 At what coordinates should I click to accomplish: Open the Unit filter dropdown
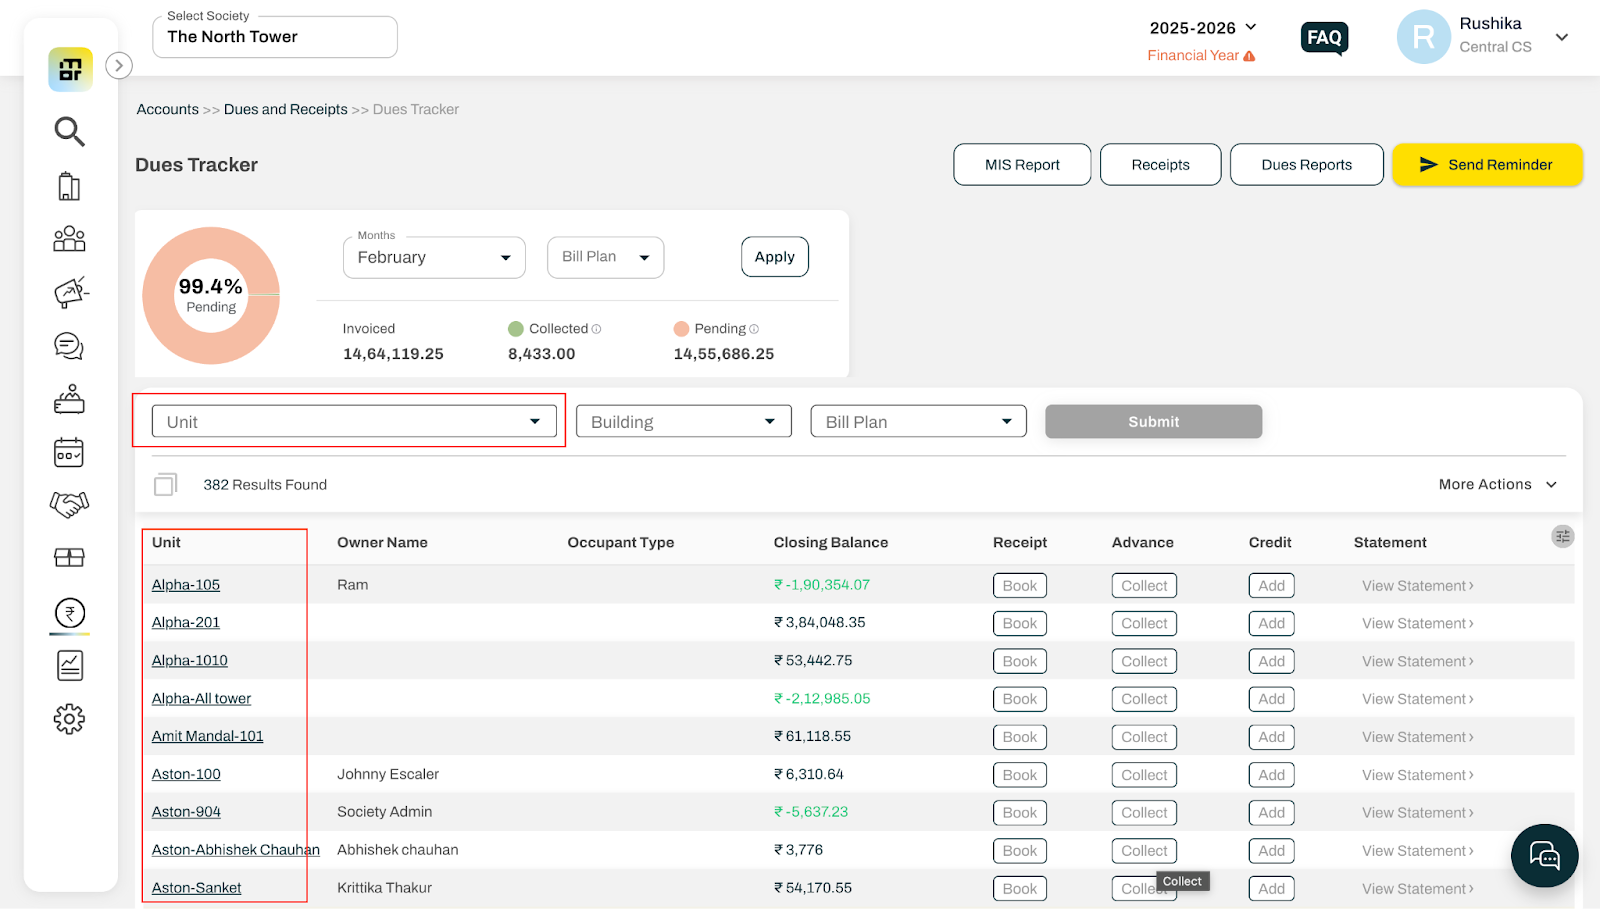[x=354, y=422]
